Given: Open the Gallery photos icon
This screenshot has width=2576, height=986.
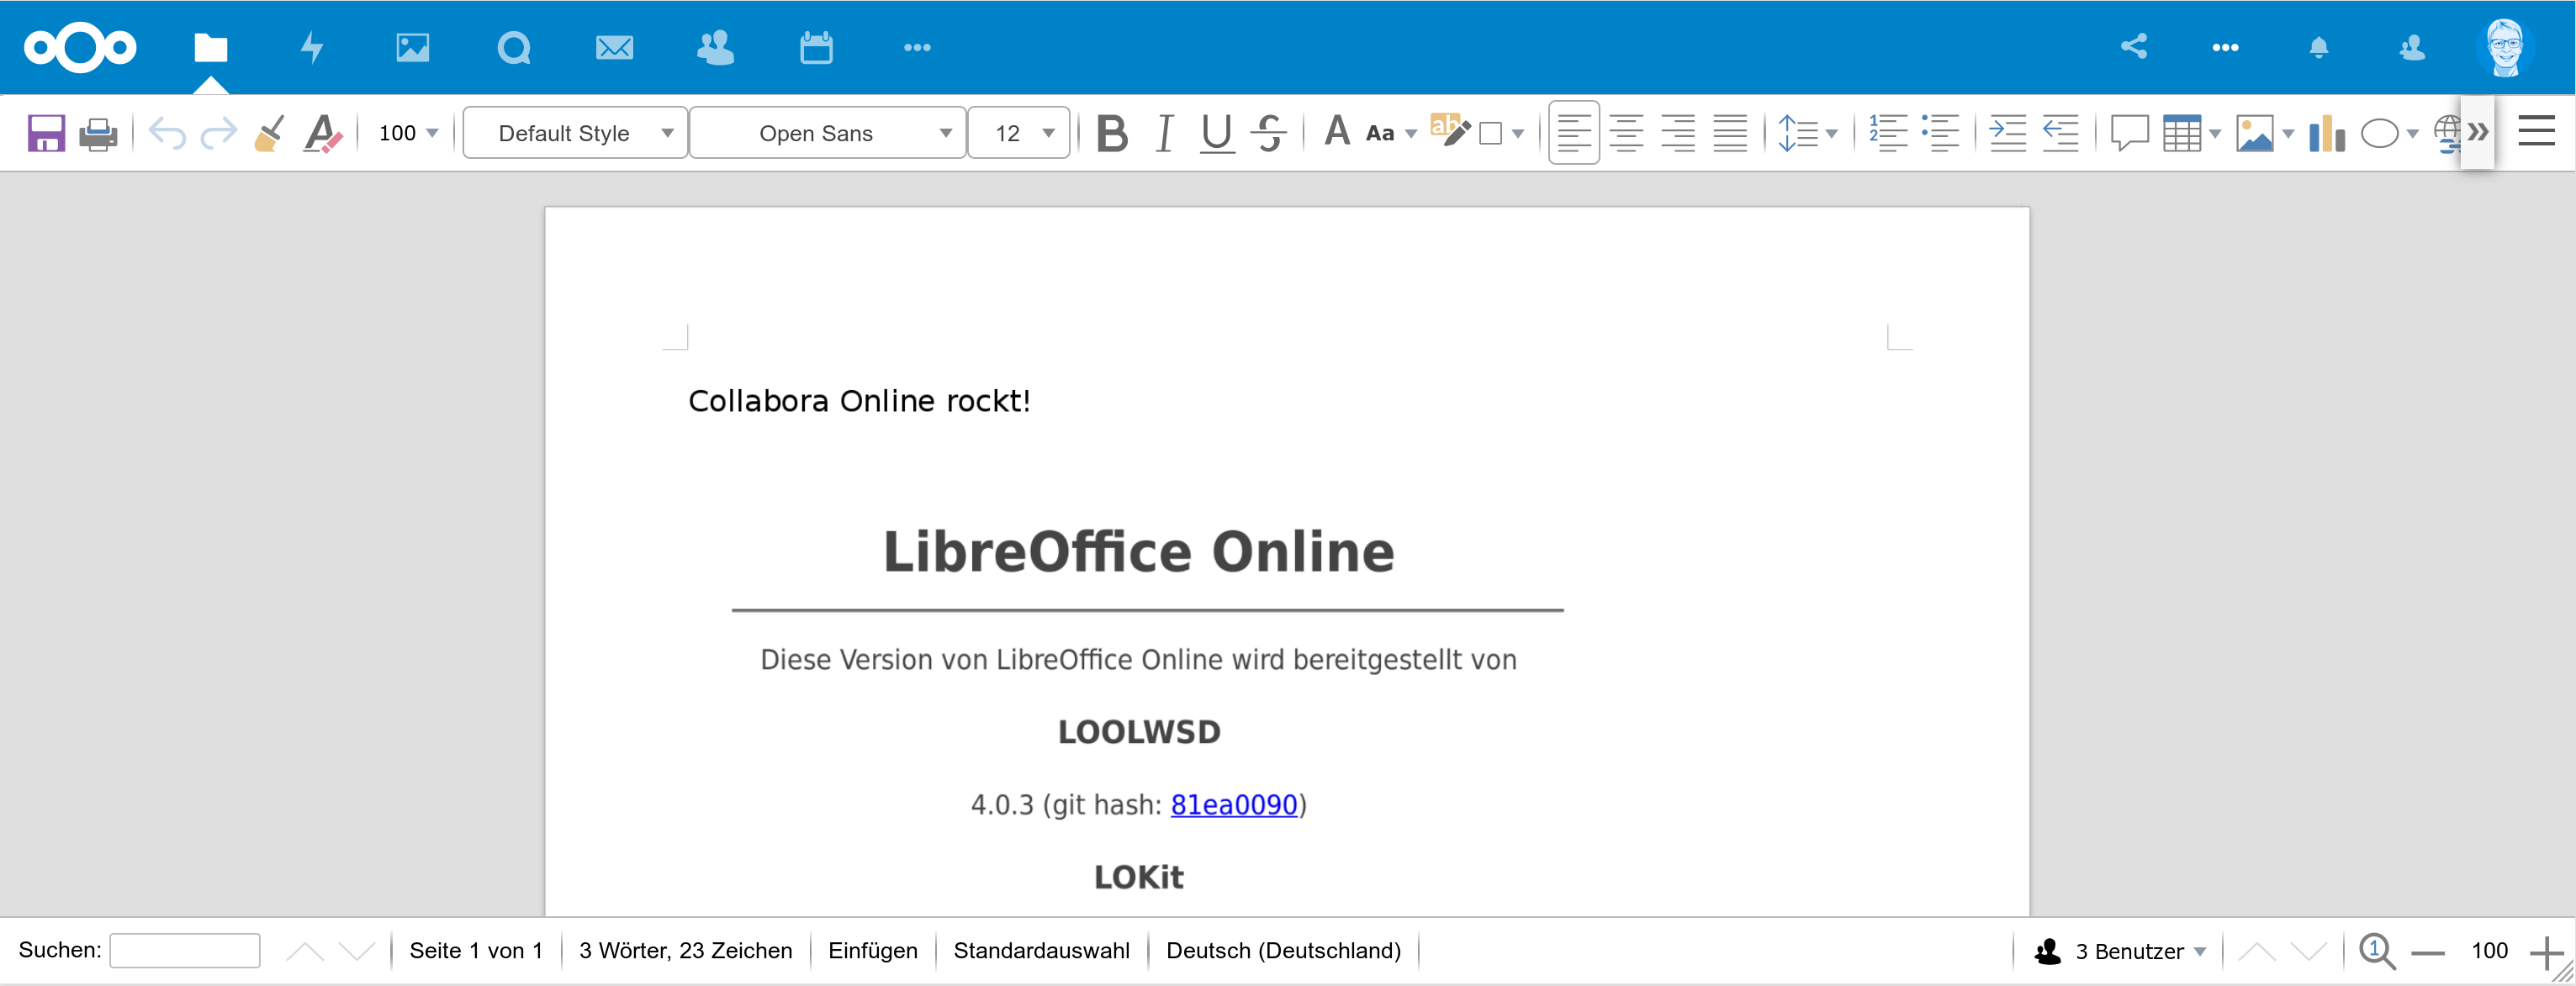Looking at the screenshot, I should 412,47.
